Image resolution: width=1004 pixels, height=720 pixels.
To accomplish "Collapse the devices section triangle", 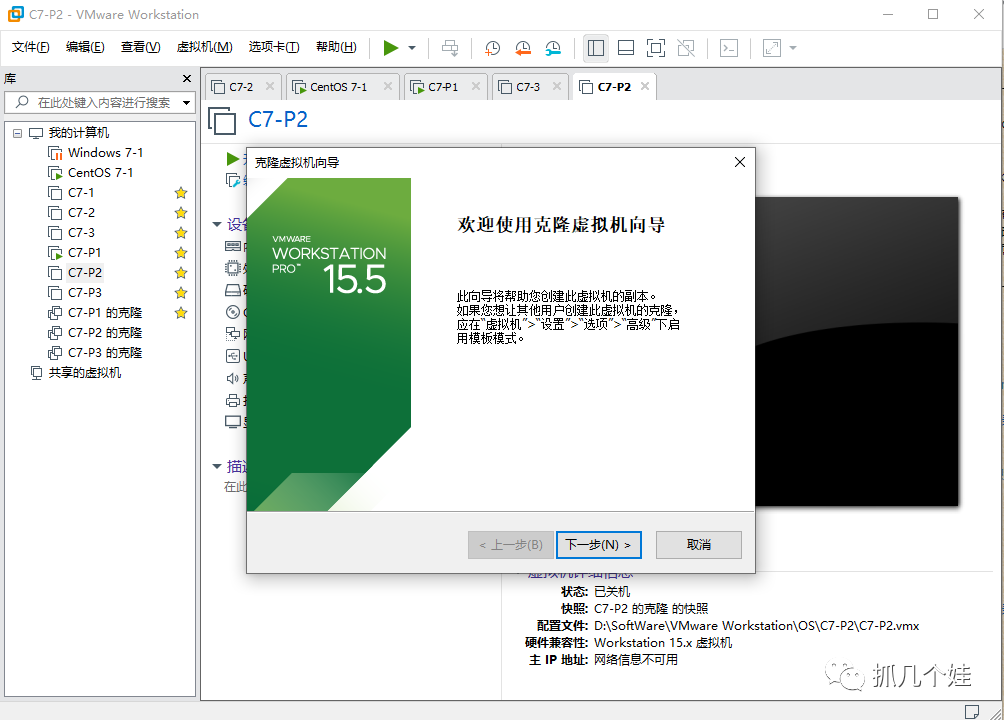I will click(x=216, y=224).
